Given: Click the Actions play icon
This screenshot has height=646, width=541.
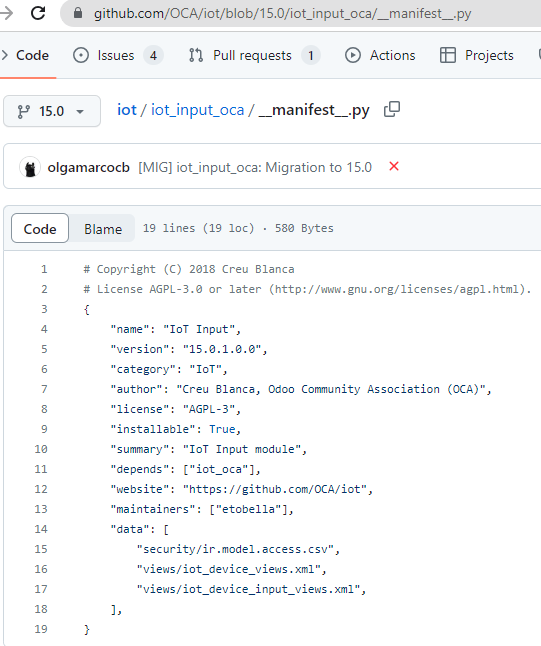Looking at the screenshot, I should [x=353, y=55].
